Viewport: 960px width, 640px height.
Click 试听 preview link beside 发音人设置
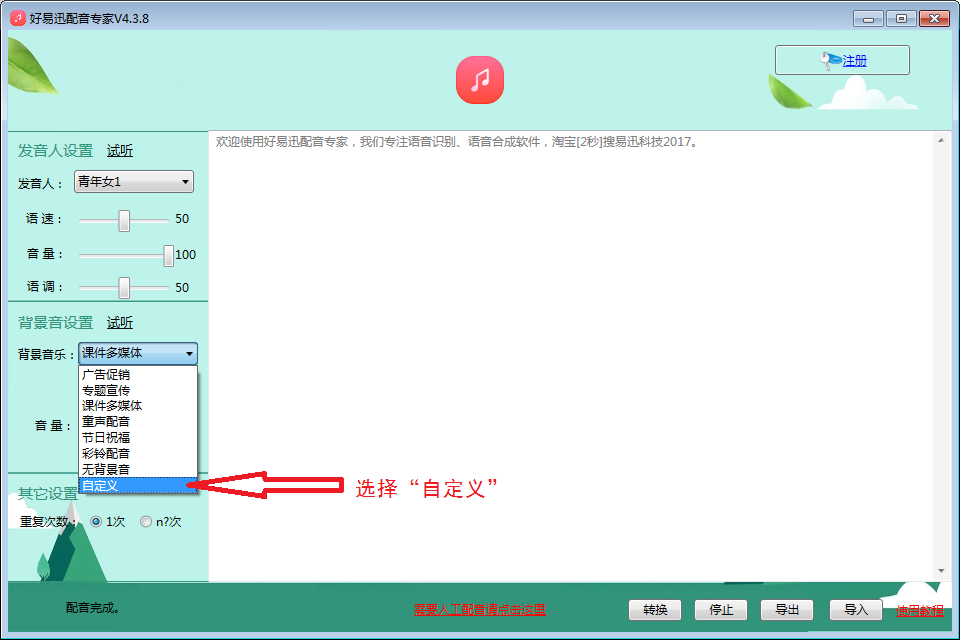tap(120, 151)
